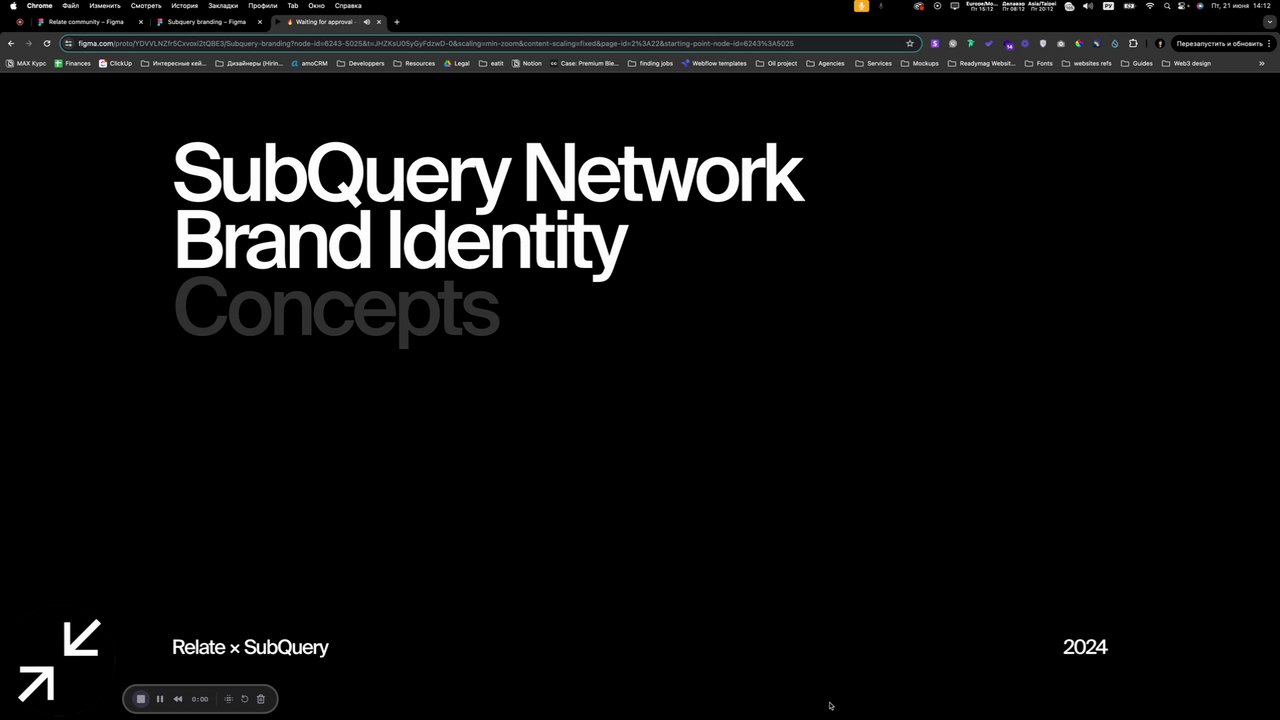The height and width of the screenshot is (720, 1280).
Task: Go forward in browser history
Action: pos(28,43)
